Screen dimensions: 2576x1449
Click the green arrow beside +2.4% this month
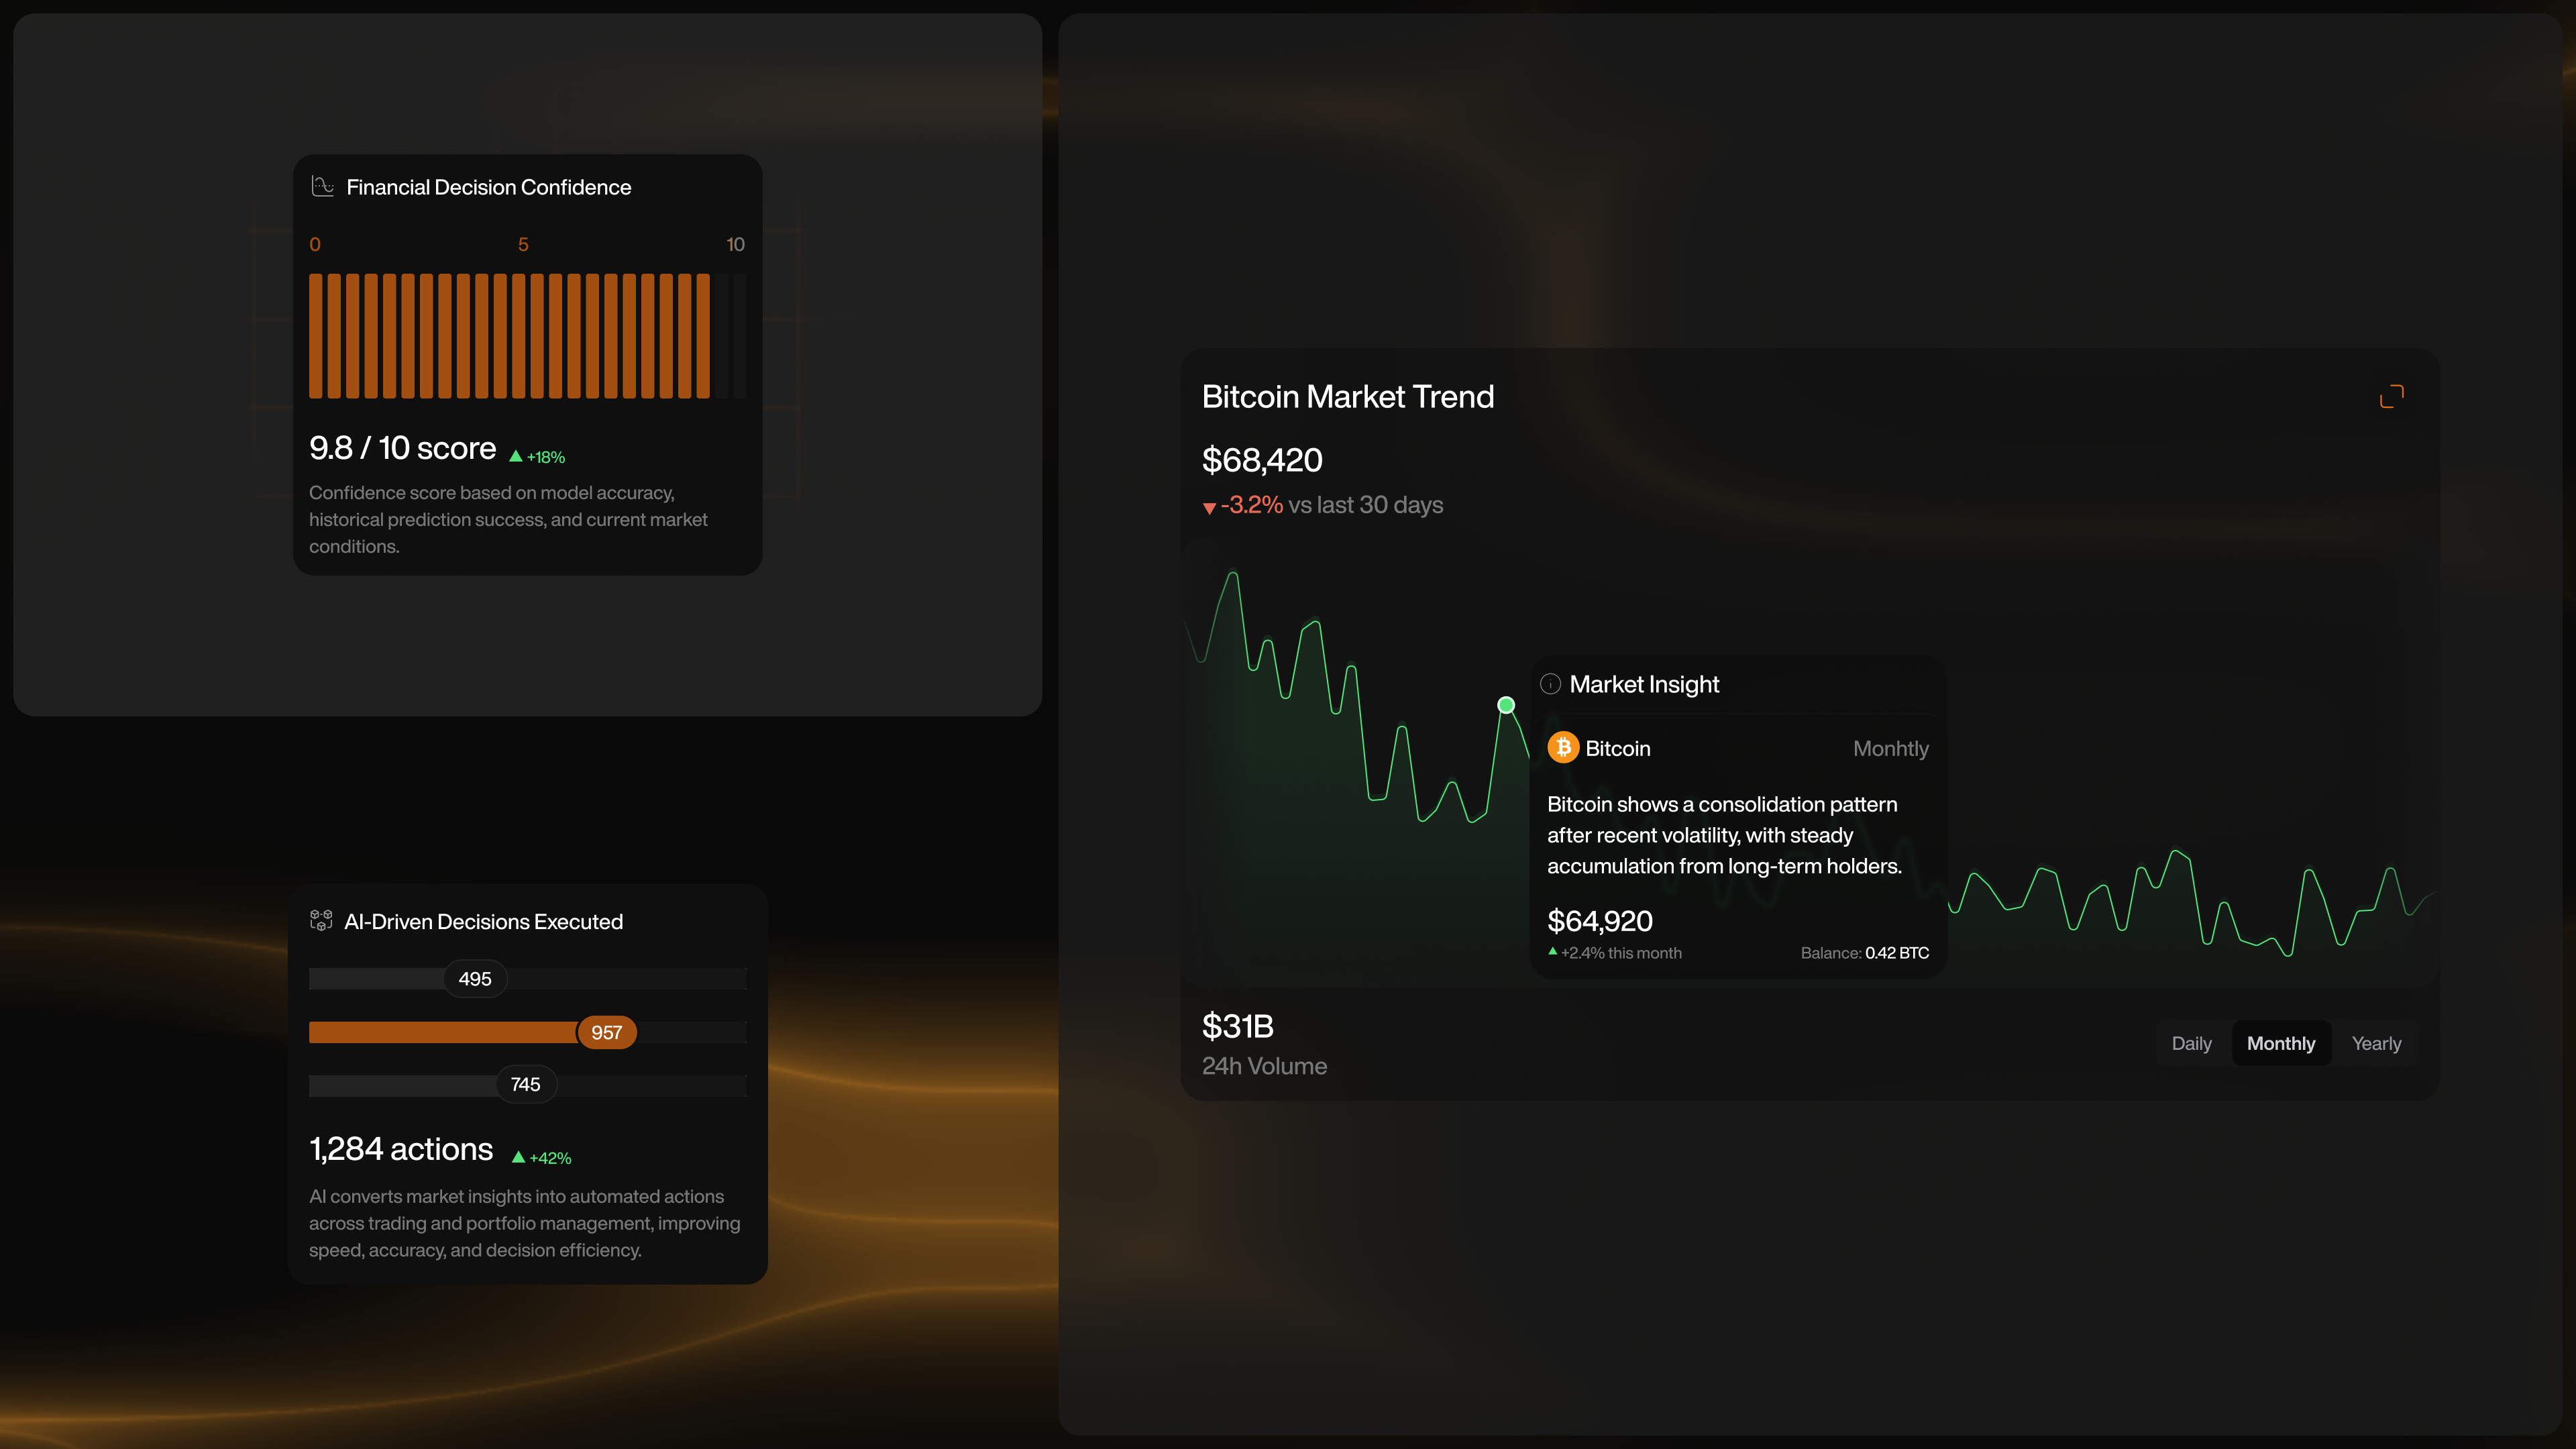point(1553,952)
